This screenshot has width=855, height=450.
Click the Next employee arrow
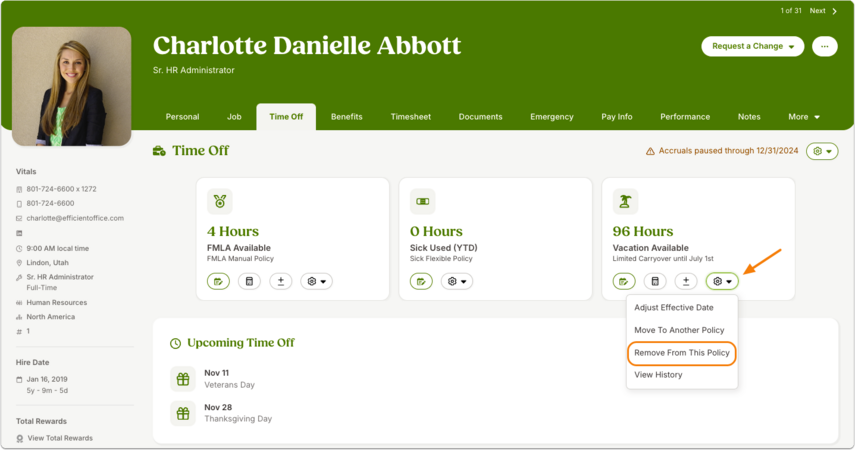pyautogui.click(x=834, y=11)
